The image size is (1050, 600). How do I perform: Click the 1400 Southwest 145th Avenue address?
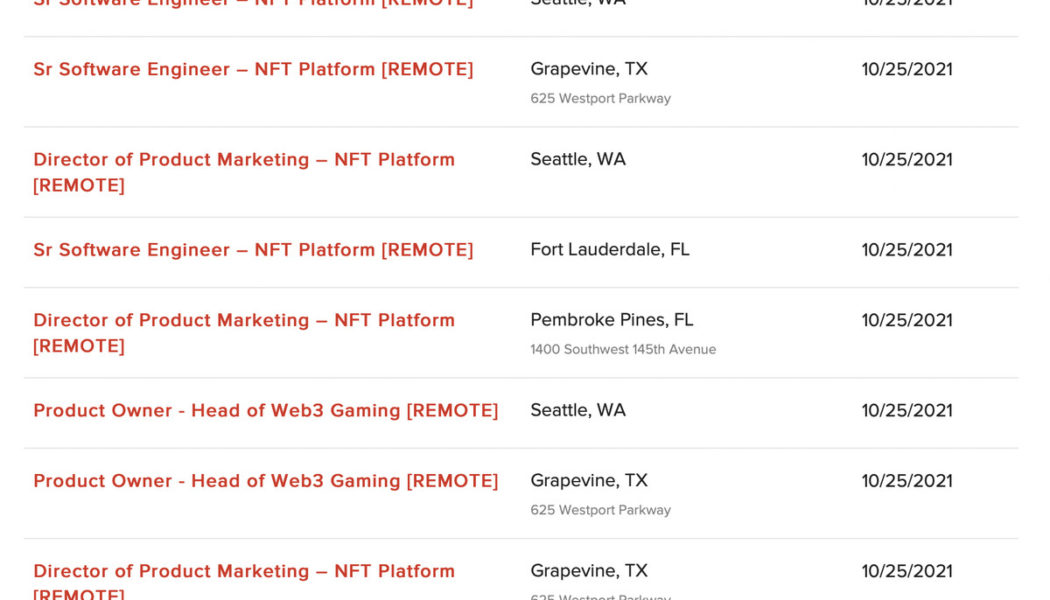(x=622, y=349)
